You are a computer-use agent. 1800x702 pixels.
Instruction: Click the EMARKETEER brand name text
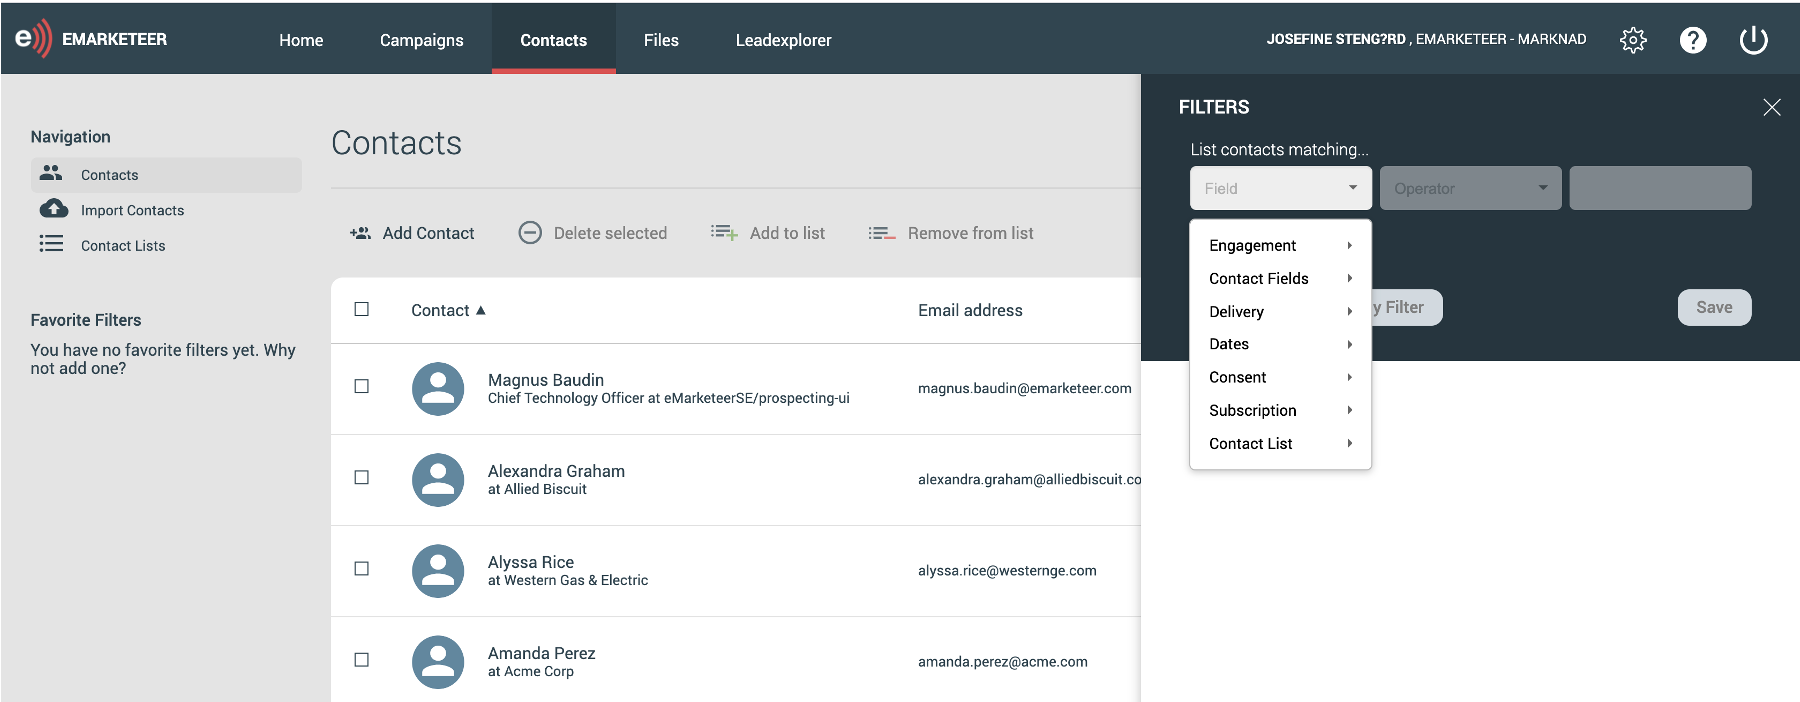(114, 39)
